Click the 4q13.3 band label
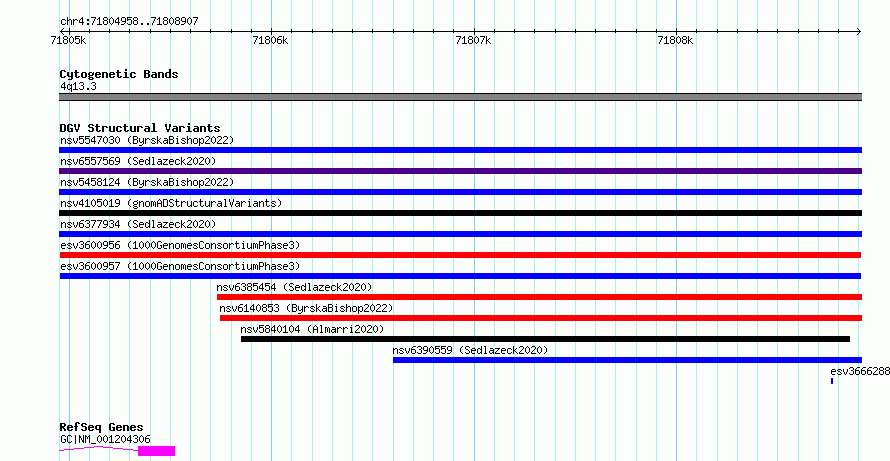Image resolution: width=890 pixels, height=461 pixels. [78, 86]
